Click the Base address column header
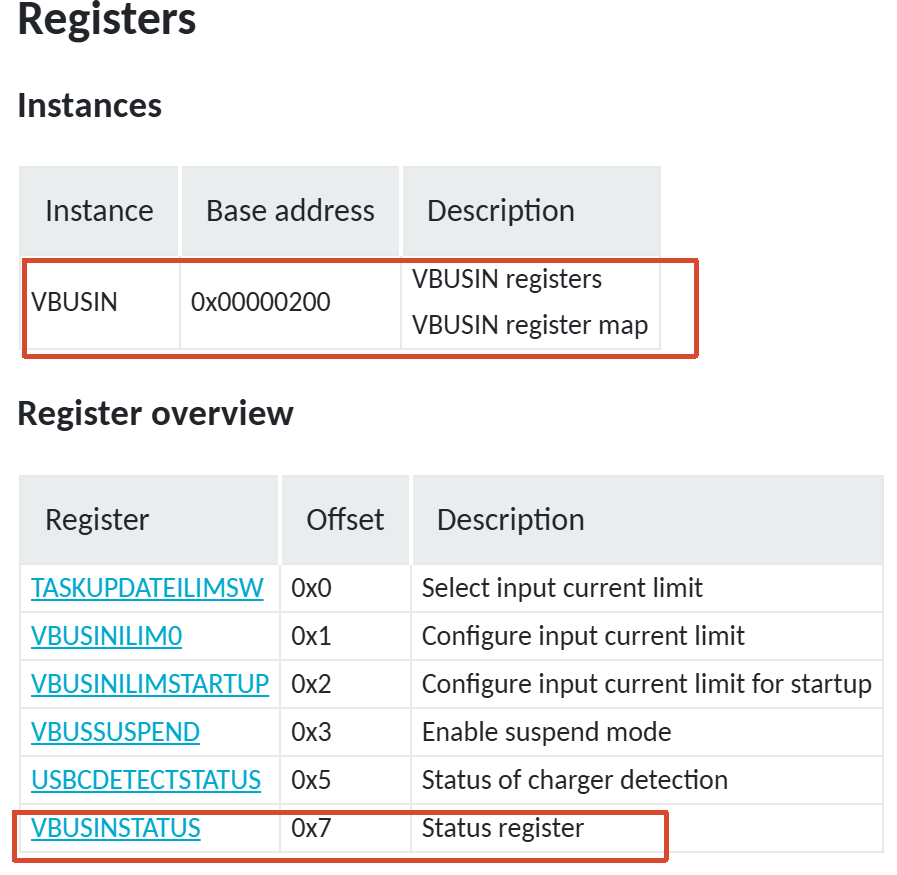 click(x=291, y=211)
